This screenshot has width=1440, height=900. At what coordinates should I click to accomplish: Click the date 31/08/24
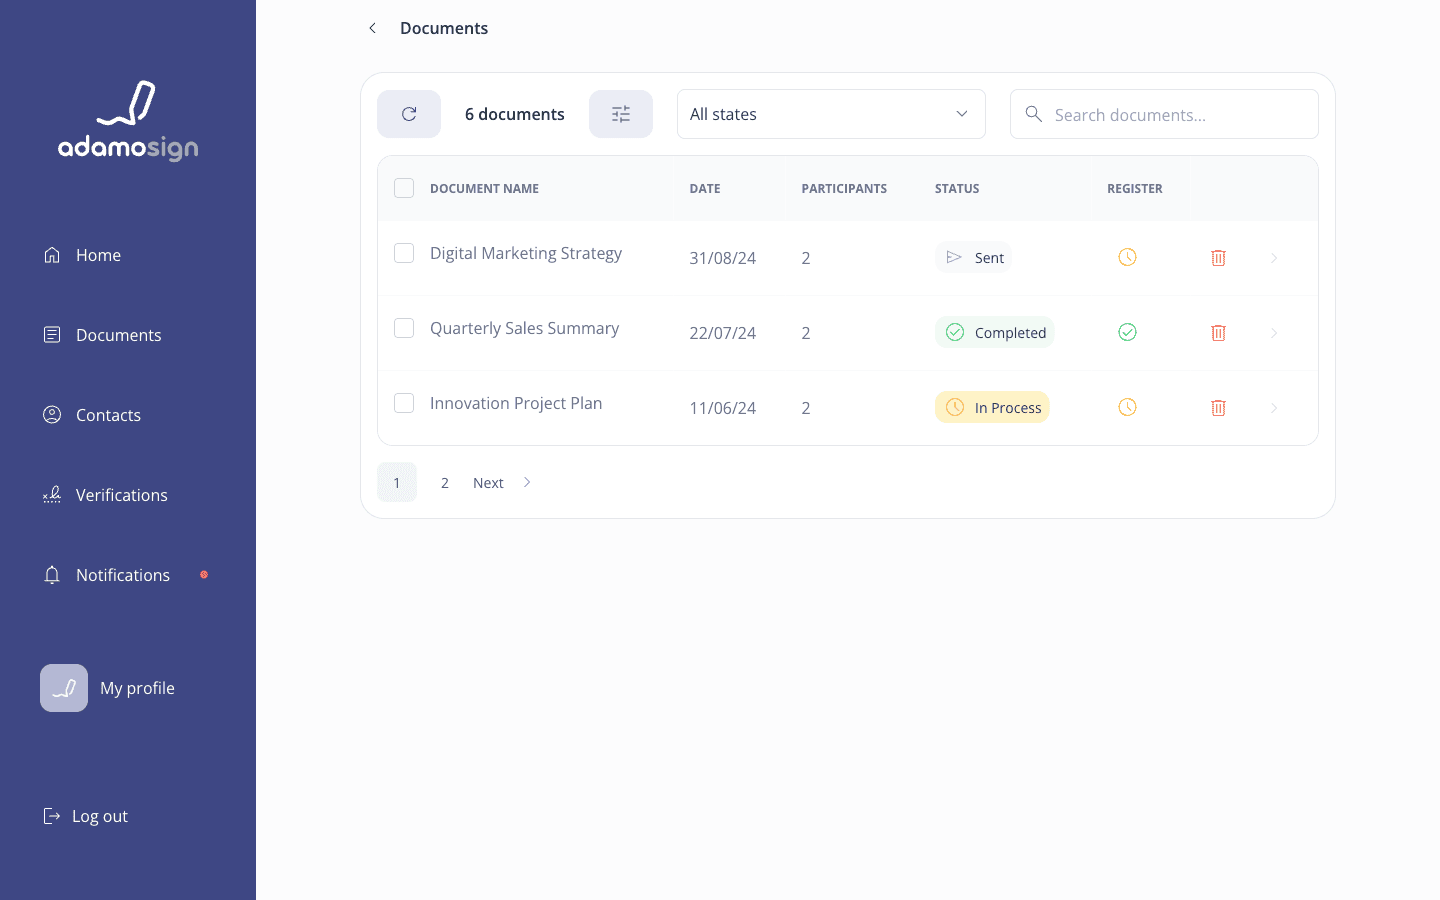tap(722, 258)
